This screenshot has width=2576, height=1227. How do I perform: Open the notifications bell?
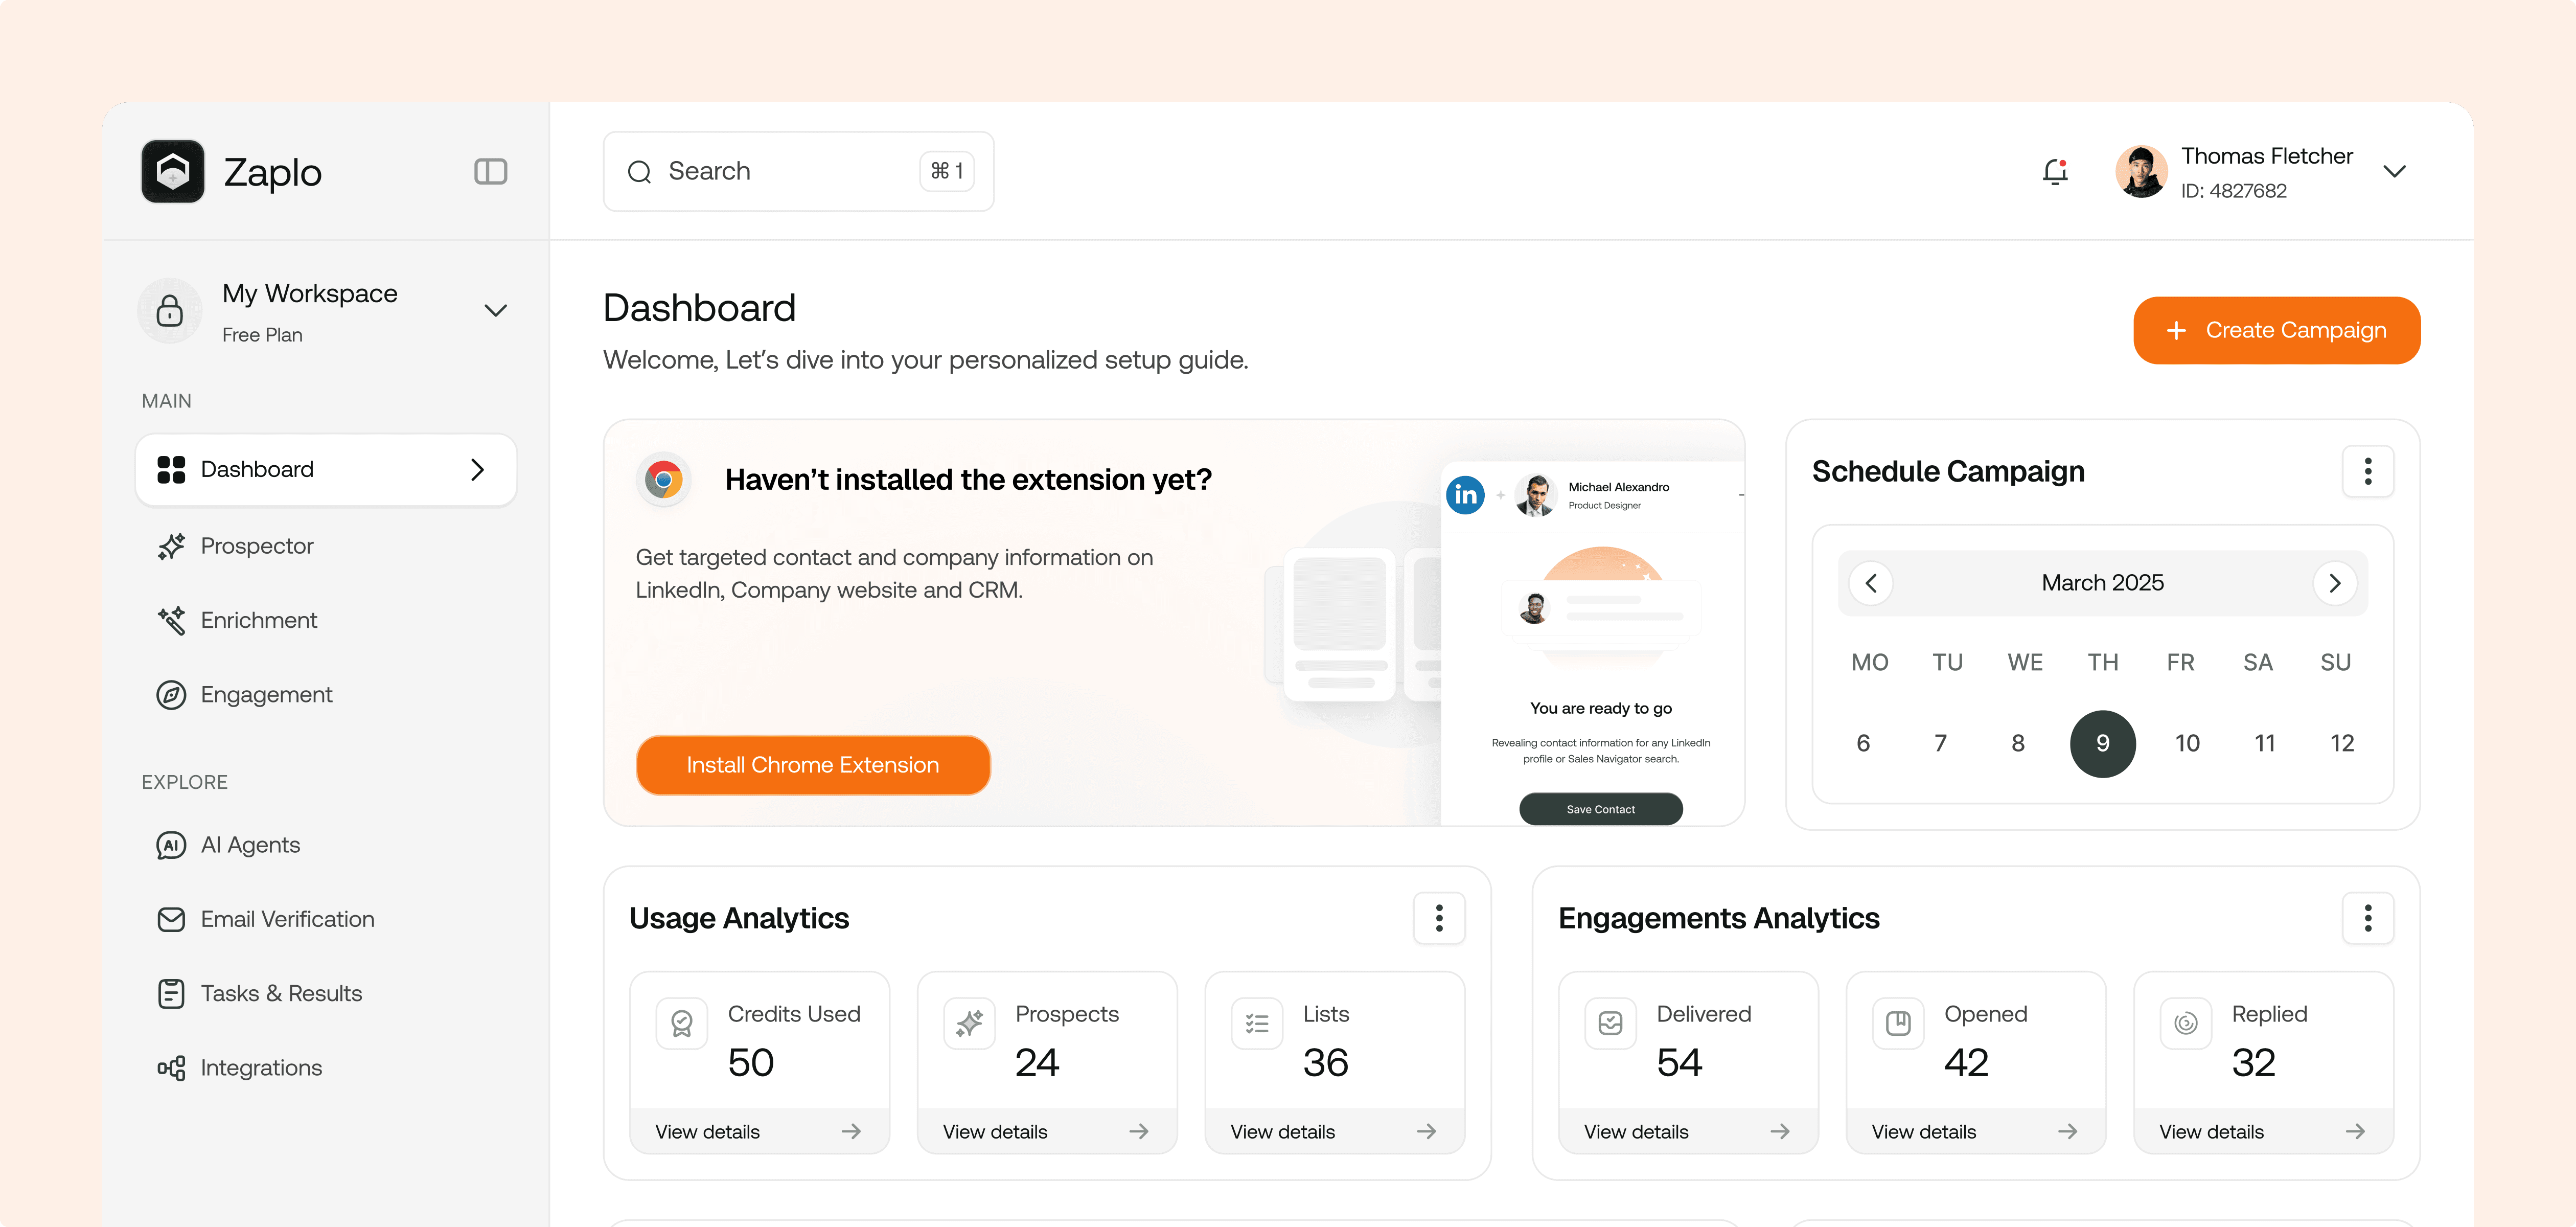[2054, 172]
